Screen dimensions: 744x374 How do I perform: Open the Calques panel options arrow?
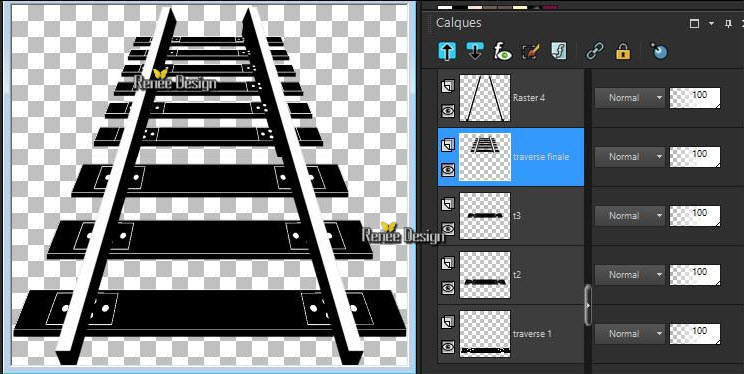tap(711, 23)
